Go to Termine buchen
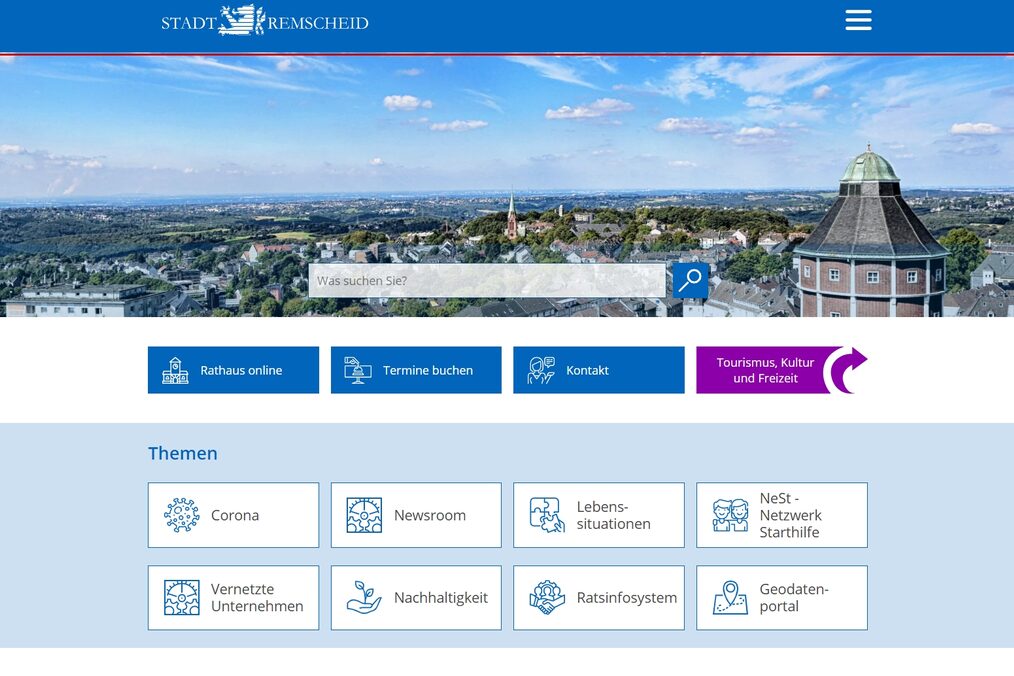This screenshot has width=1014, height=676. 416,370
